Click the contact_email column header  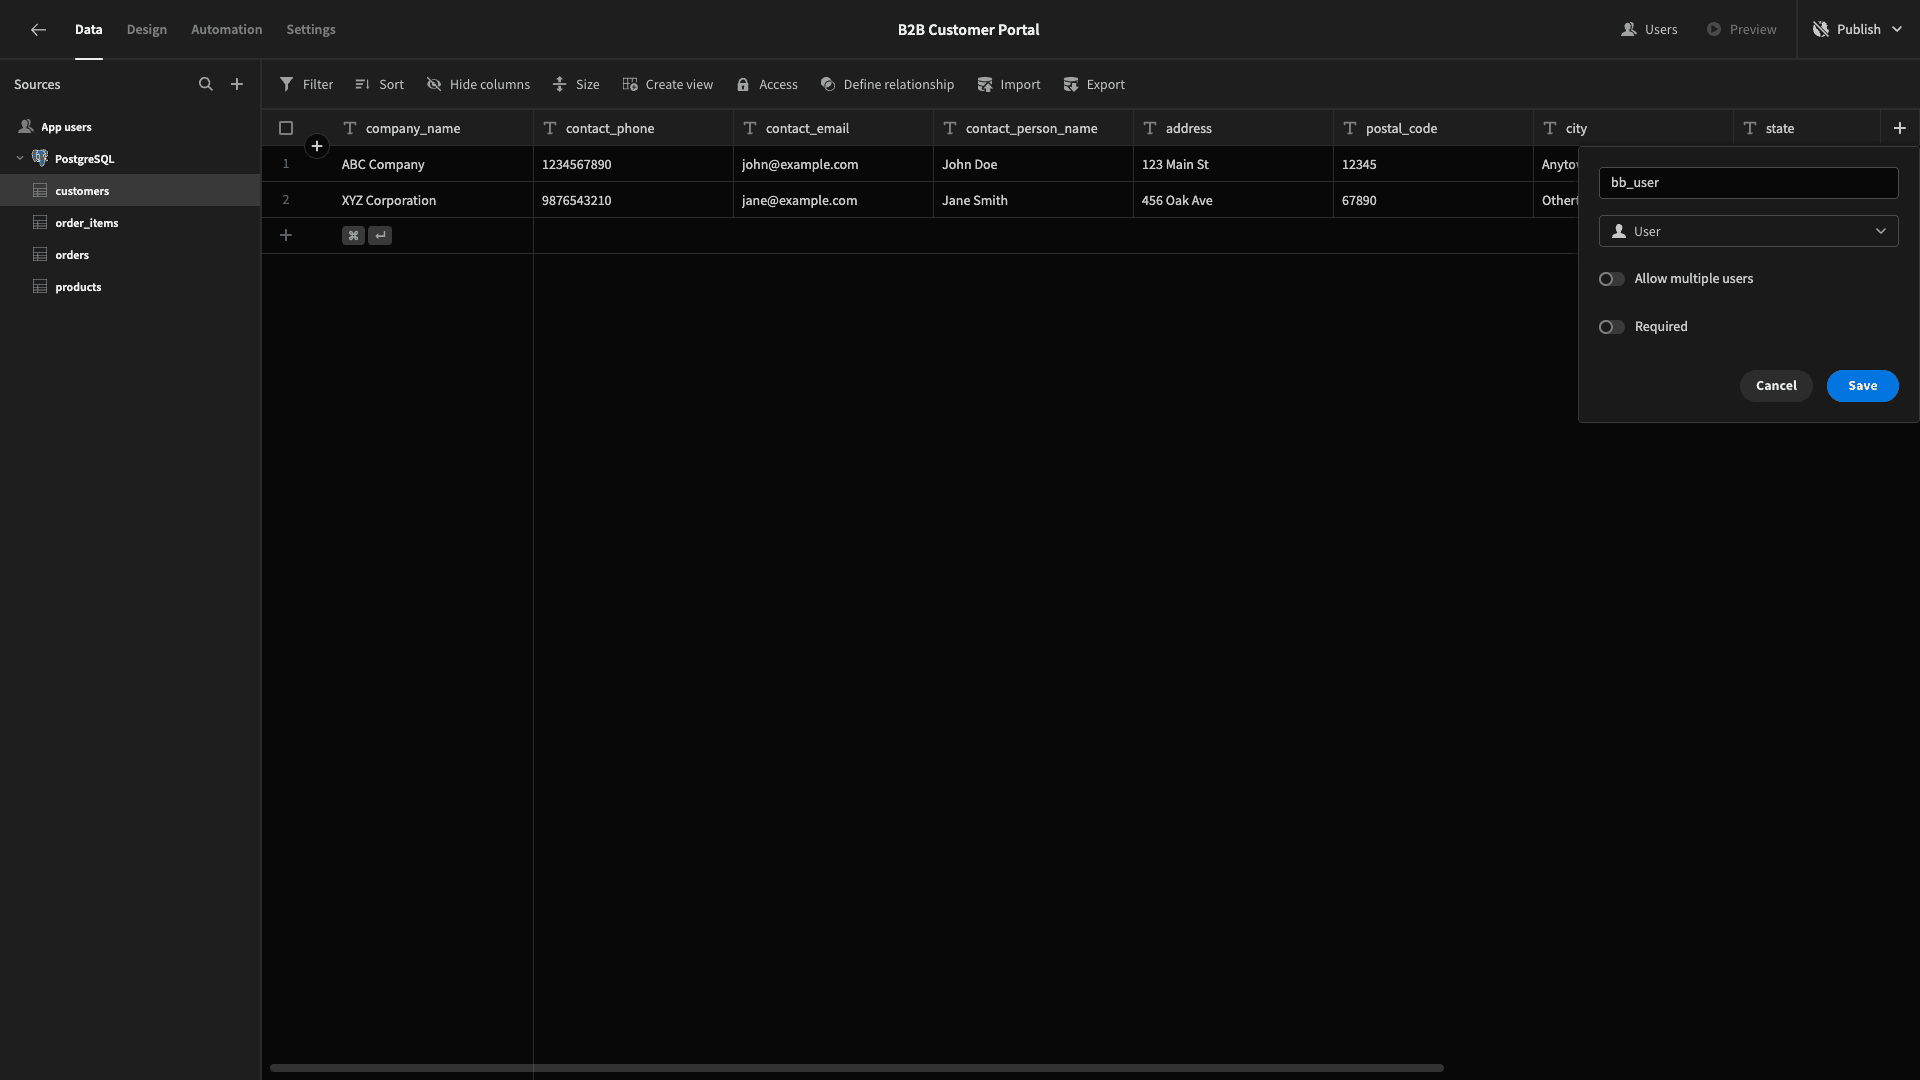coord(833,128)
